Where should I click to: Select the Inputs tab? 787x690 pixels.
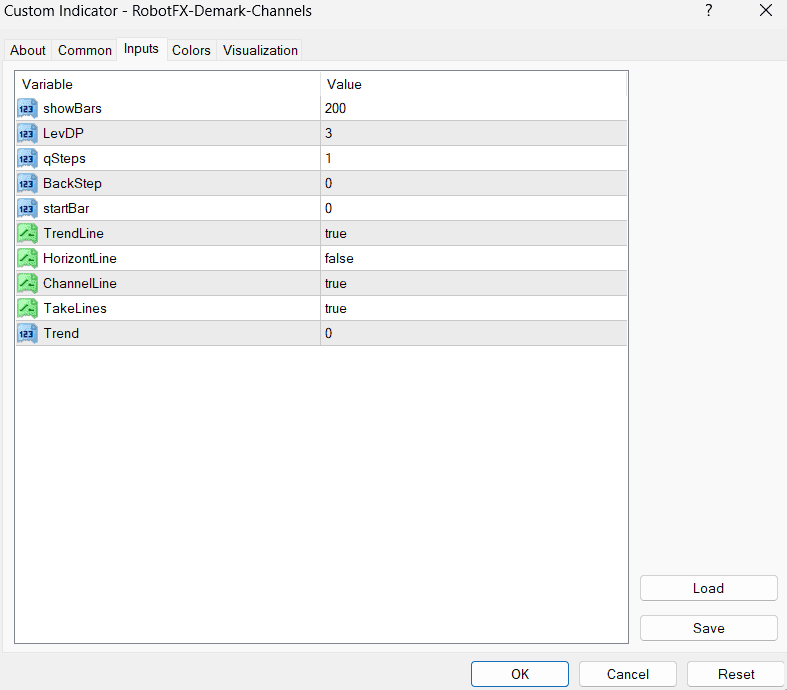click(142, 49)
